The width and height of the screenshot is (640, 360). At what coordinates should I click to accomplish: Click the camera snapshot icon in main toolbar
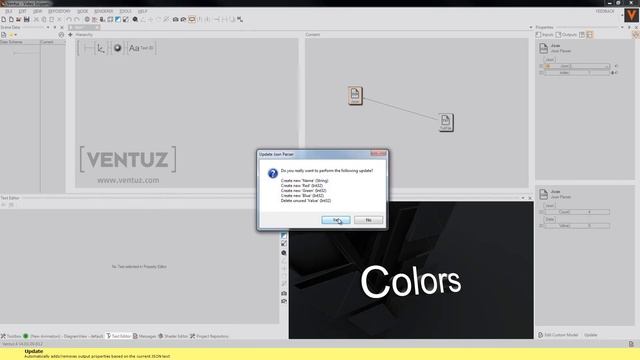pos(176,19)
